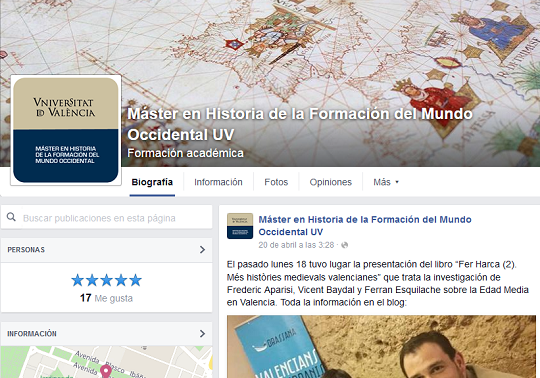Viewport: 540px width, 378px height.
Task: Click in Buscar publicaciones search field
Action: pyautogui.click(x=107, y=218)
